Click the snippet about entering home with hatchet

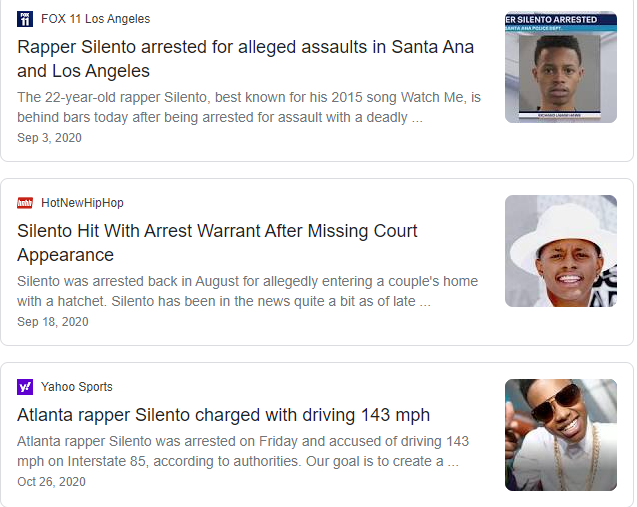click(x=247, y=291)
